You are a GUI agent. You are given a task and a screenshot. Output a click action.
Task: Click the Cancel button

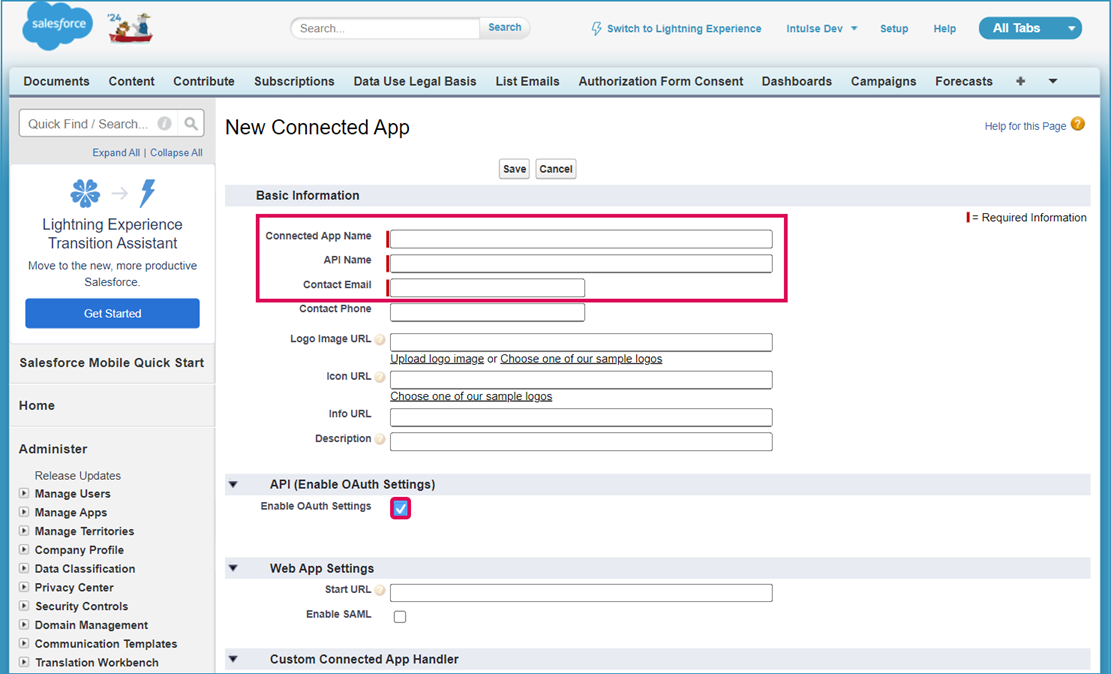(x=556, y=169)
